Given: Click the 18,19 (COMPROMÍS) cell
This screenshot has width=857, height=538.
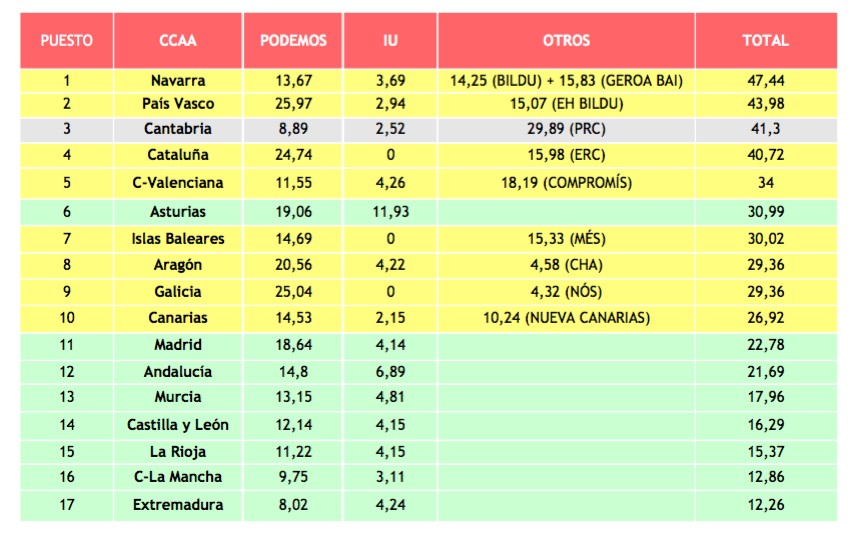Looking at the screenshot, I should pos(566,183).
